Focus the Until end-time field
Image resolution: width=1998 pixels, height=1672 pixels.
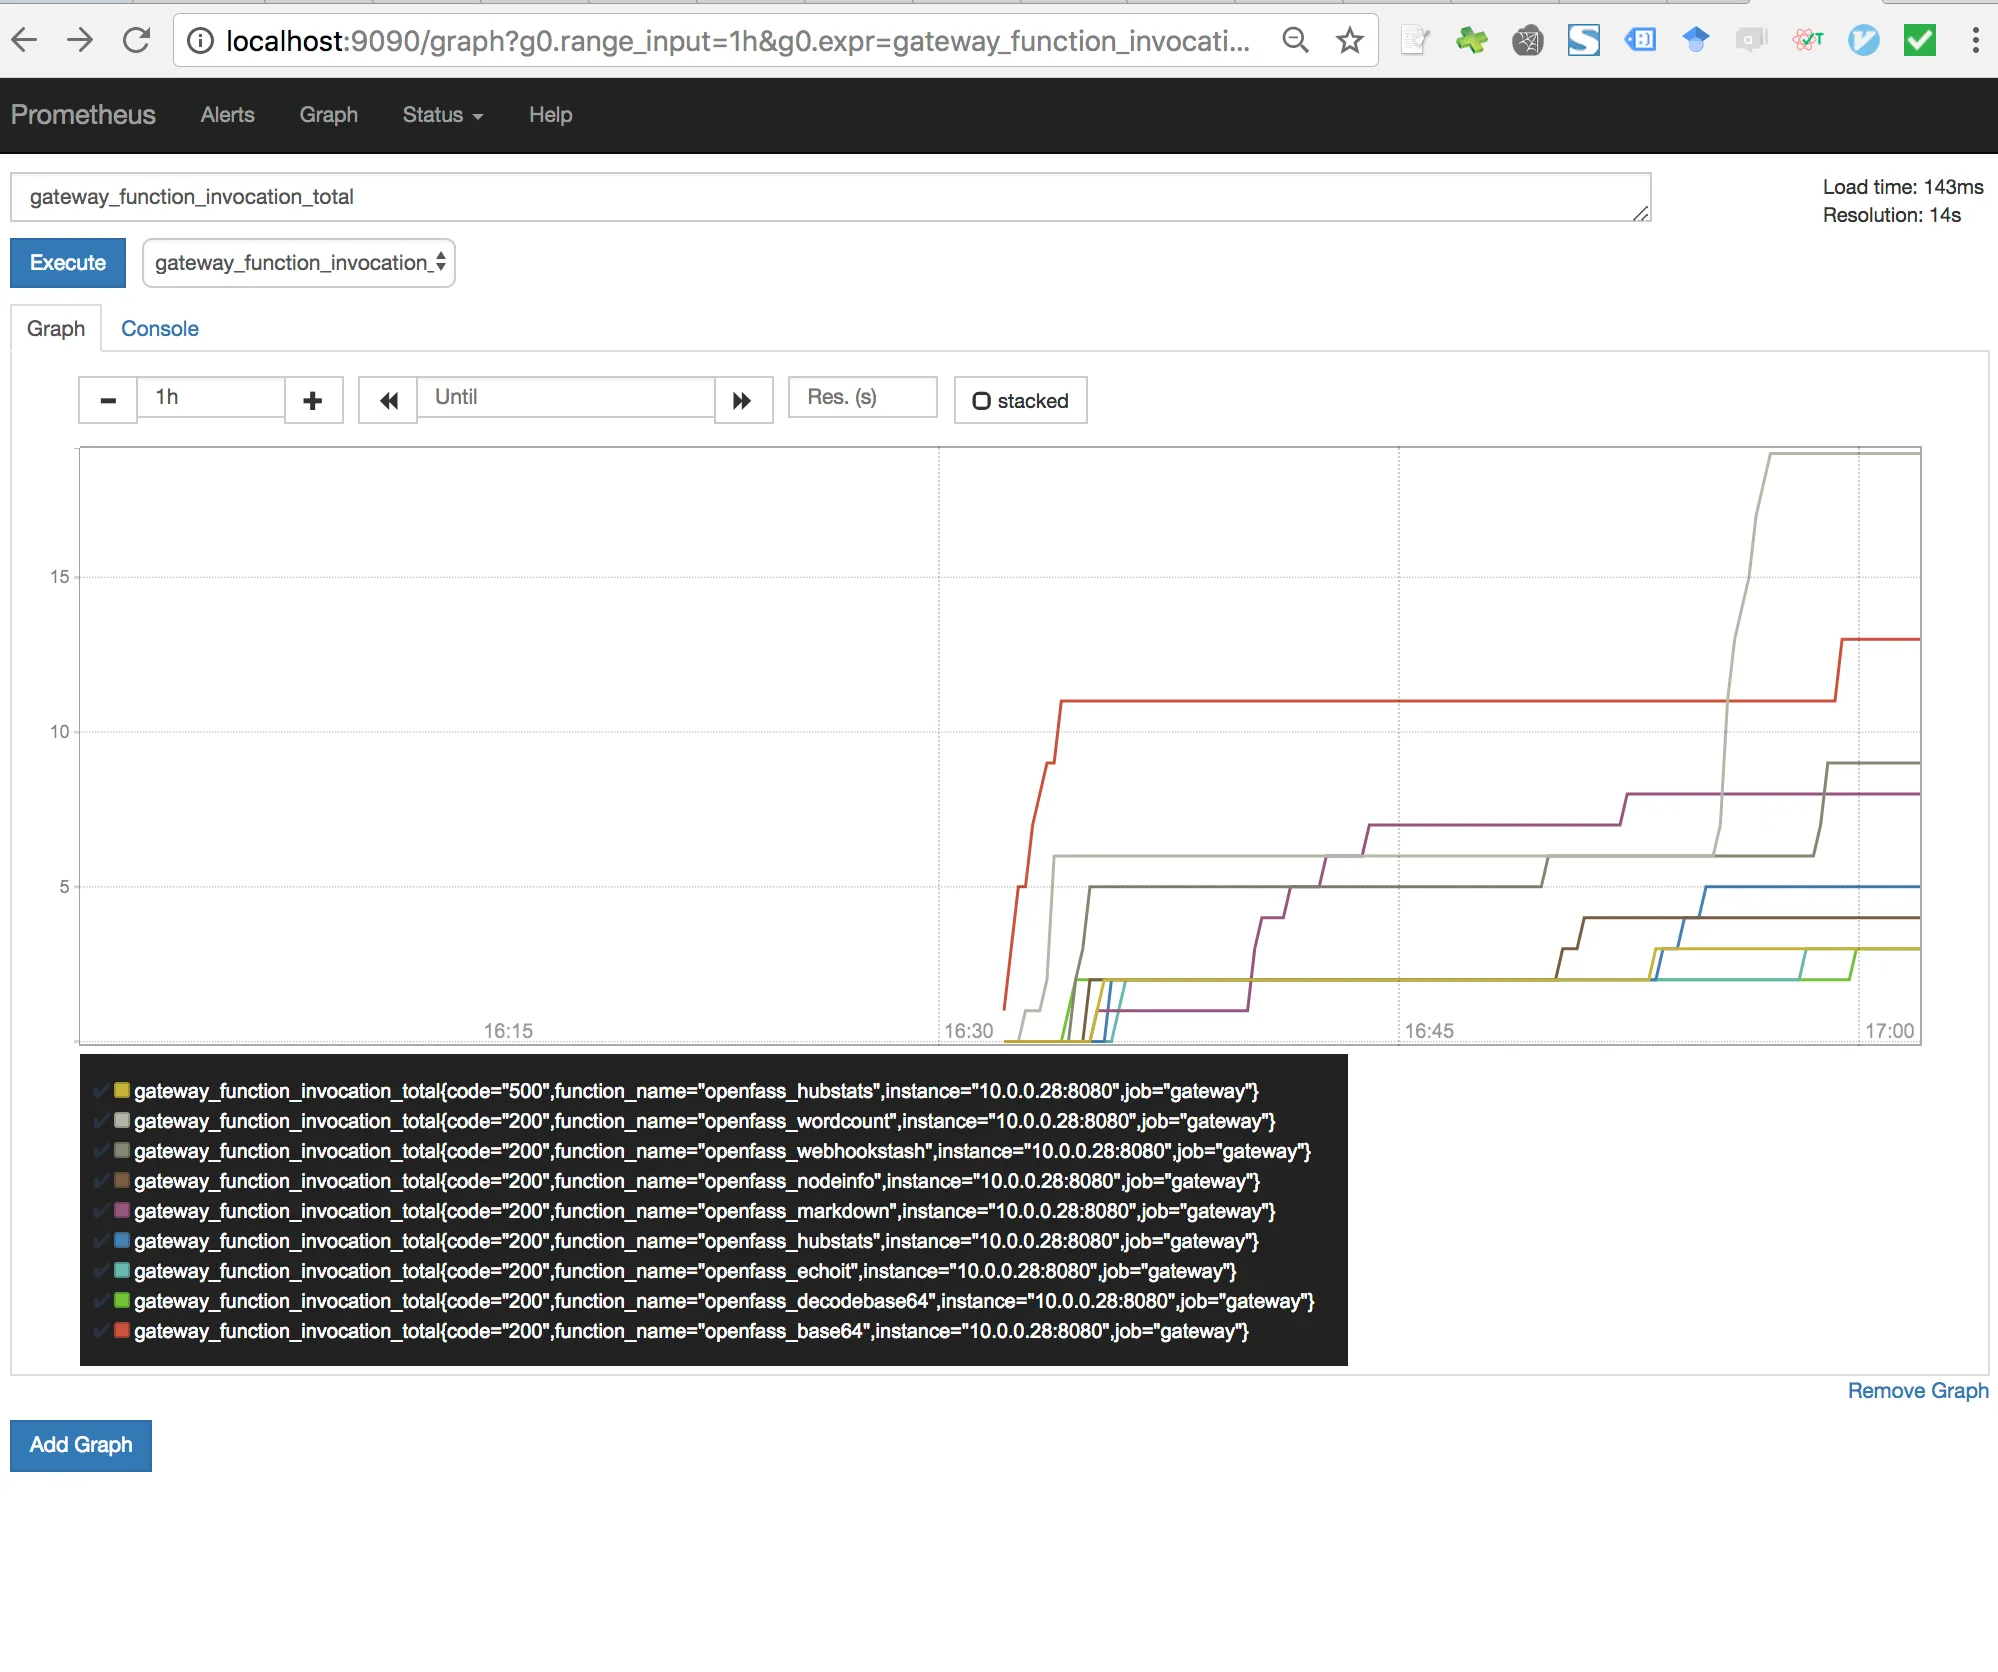tap(566, 397)
